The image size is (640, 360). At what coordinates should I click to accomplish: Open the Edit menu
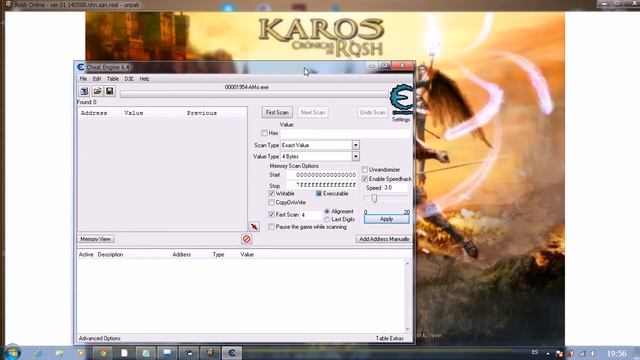pos(97,79)
